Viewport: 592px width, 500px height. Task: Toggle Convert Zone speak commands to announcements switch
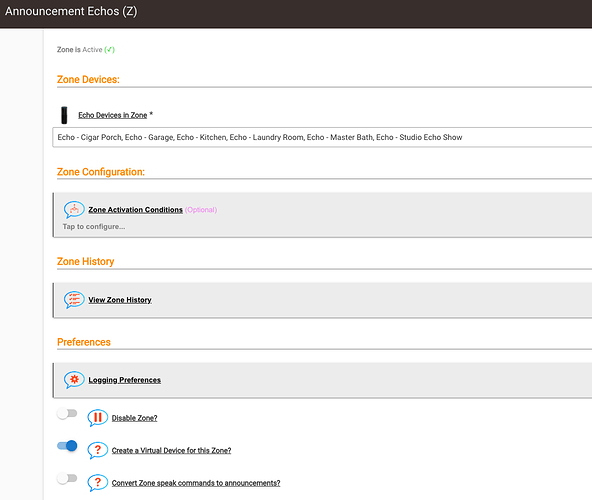tap(67, 478)
